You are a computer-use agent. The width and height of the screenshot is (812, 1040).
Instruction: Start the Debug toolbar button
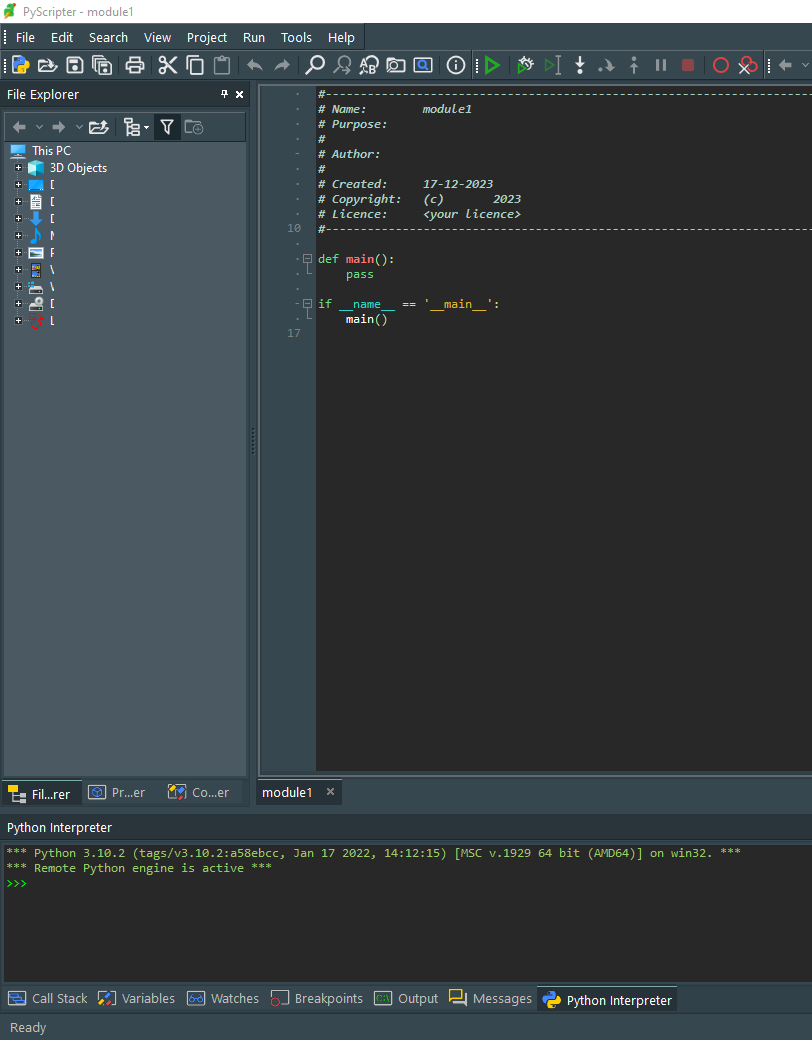coord(525,66)
